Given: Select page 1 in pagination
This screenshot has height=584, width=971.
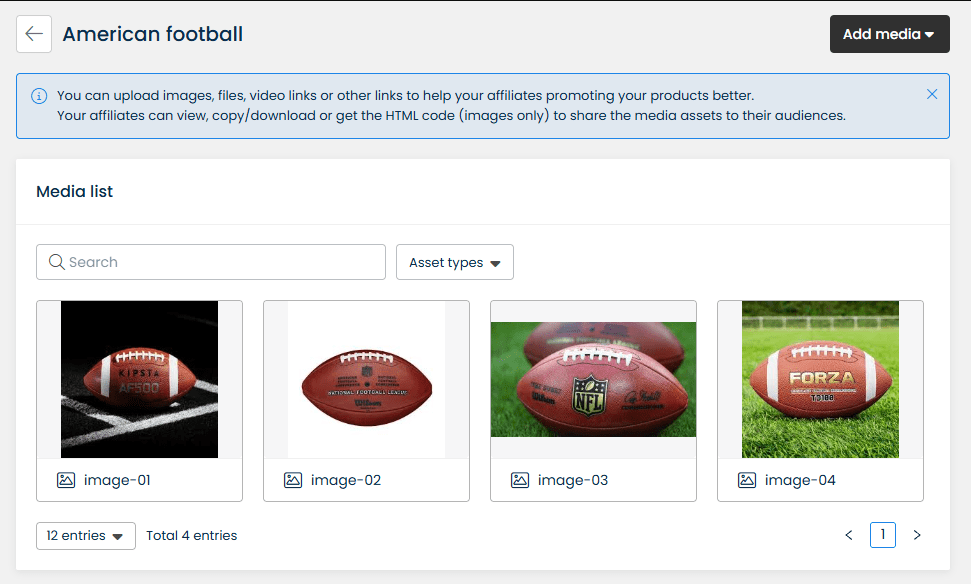Looking at the screenshot, I should click(883, 535).
